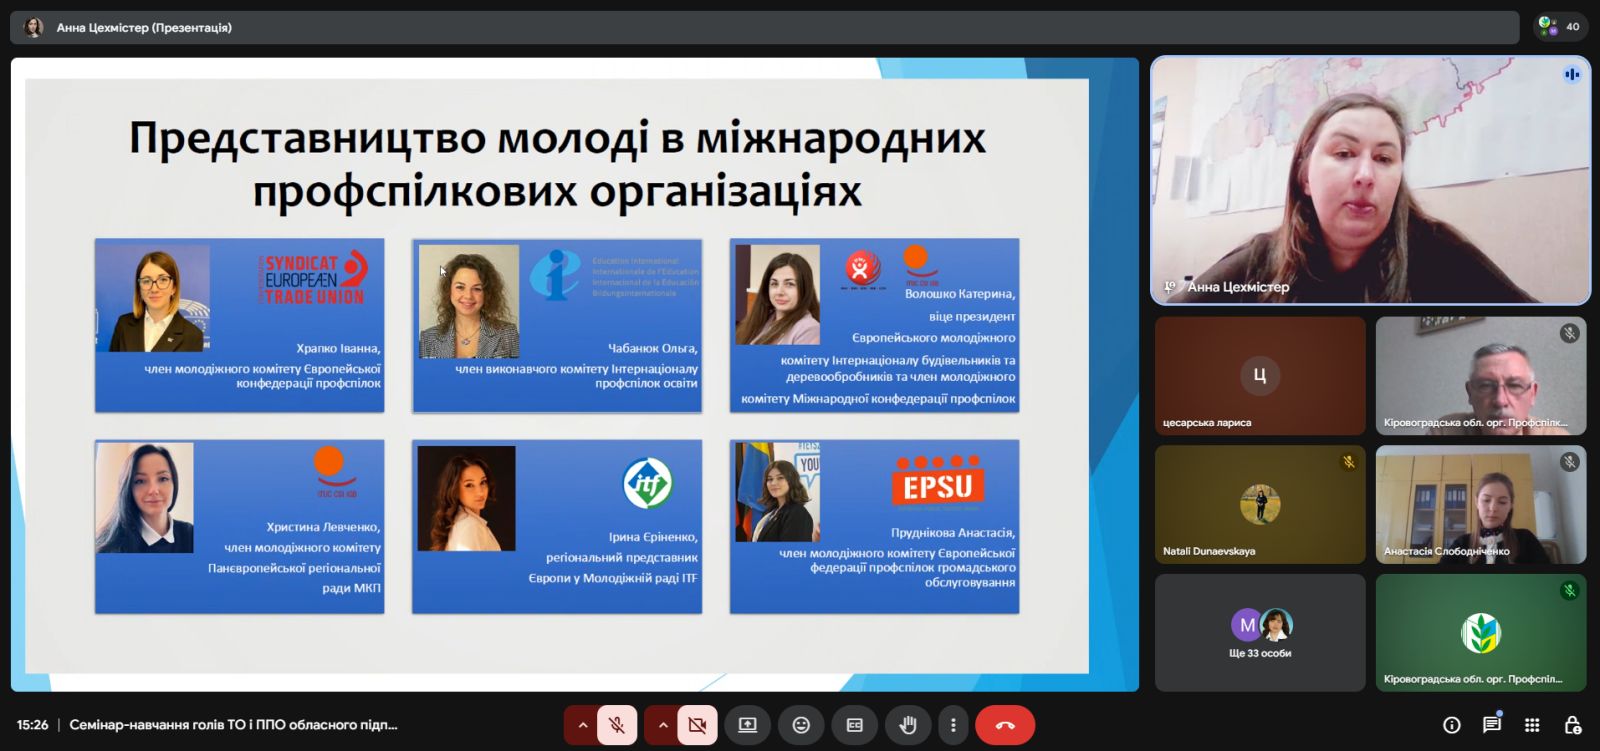The width and height of the screenshot is (1600, 751).
Task: Unmute the microphone
Action: 617,725
